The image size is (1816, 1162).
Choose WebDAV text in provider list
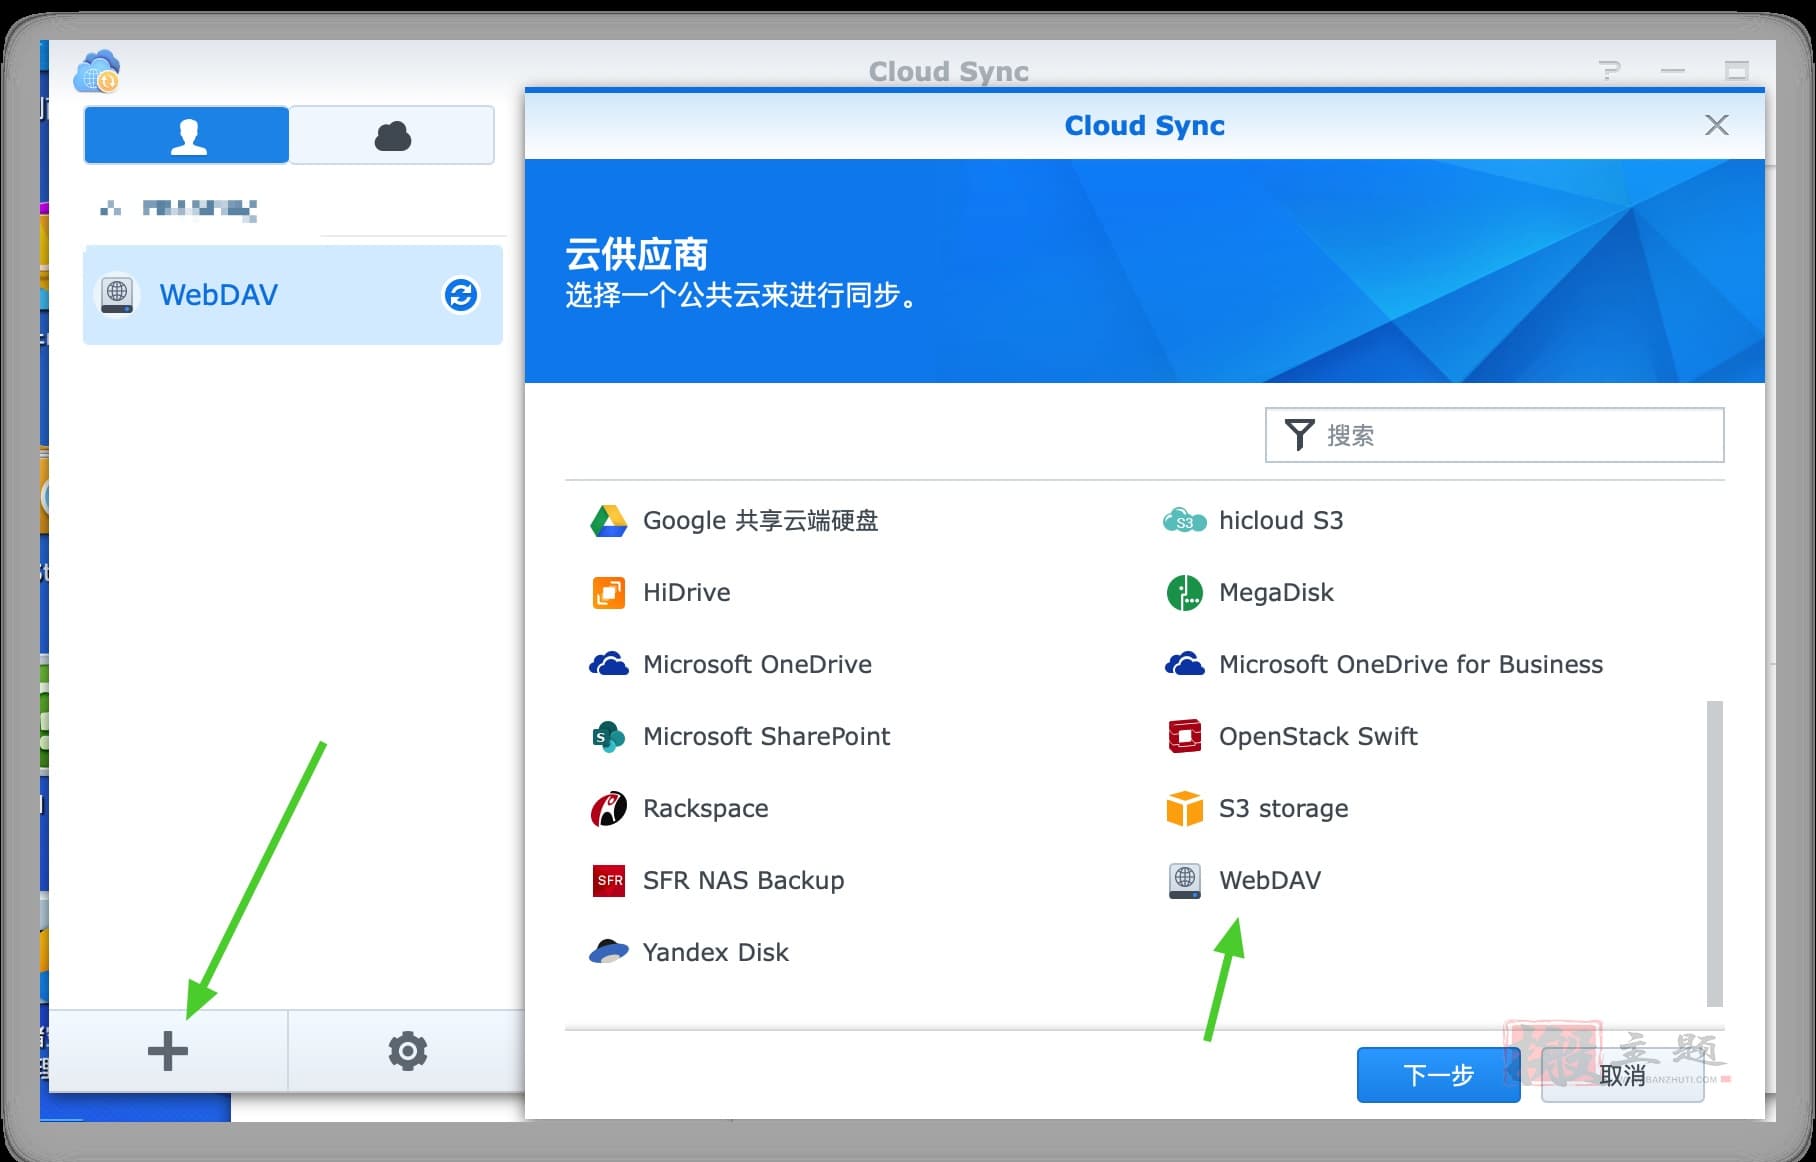coord(1270,881)
